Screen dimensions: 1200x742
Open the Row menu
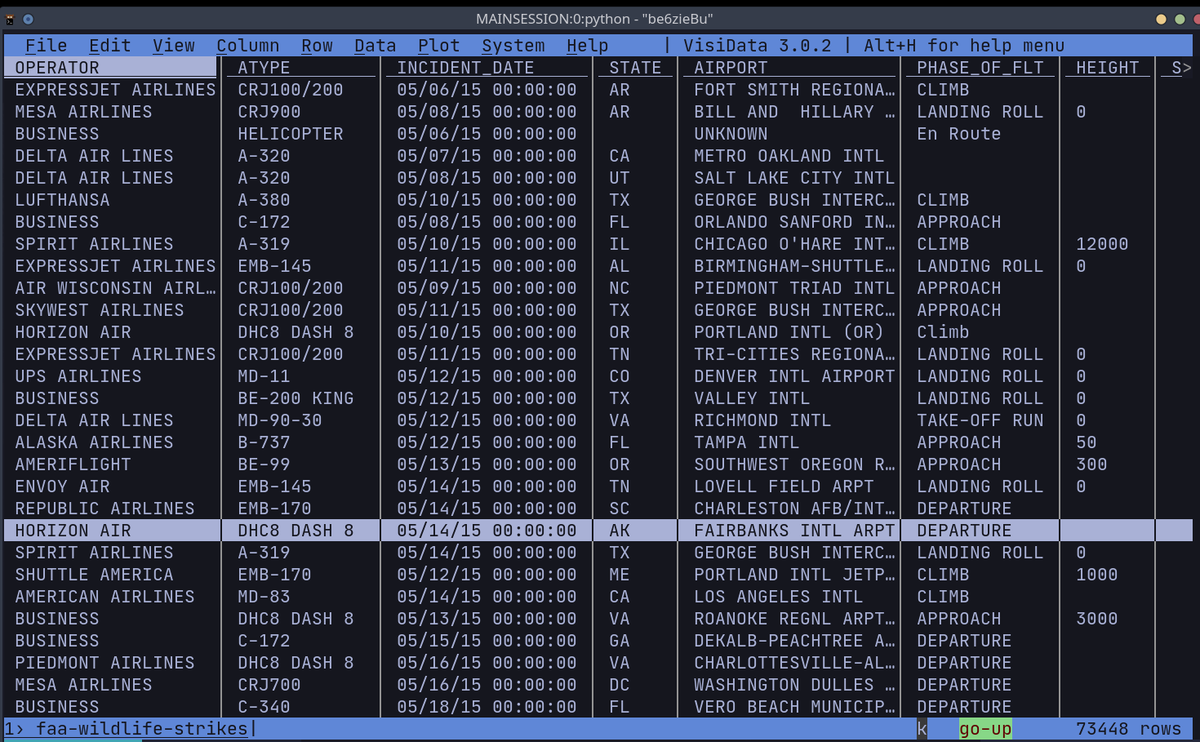[x=317, y=45]
